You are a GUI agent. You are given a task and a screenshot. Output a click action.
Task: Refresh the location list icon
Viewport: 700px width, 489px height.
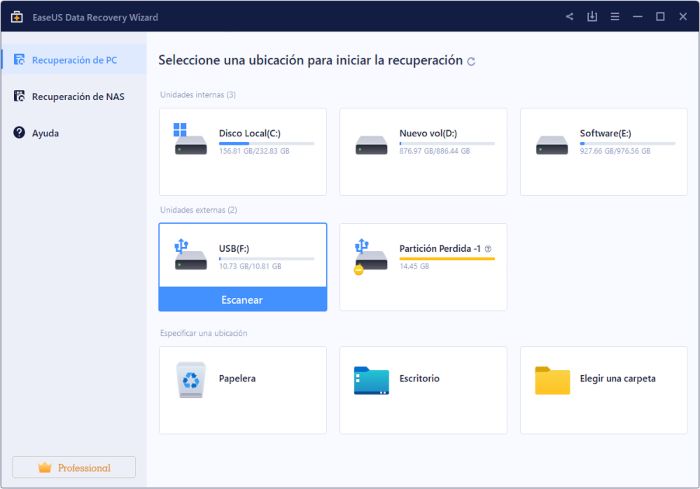[x=471, y=62]
